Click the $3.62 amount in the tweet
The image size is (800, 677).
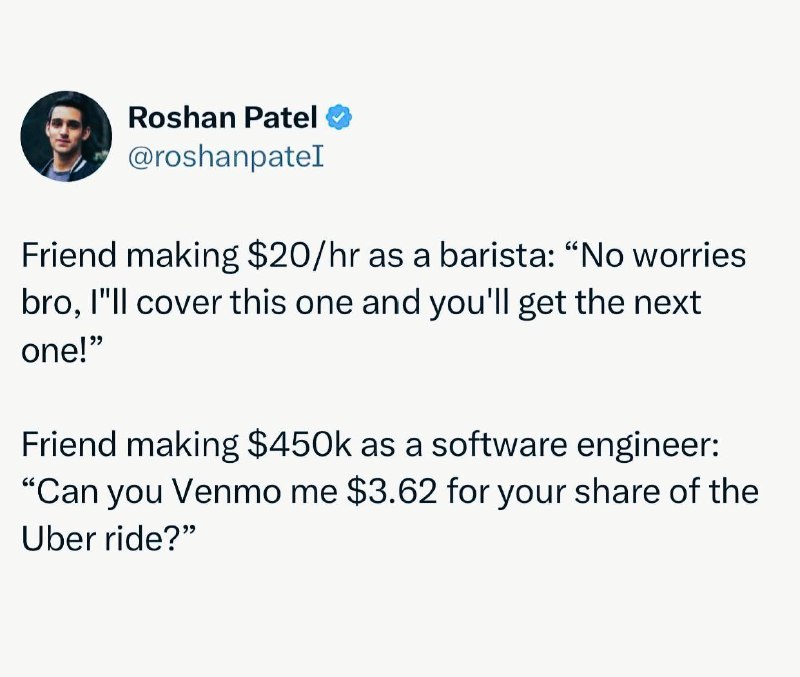point(391,492)
